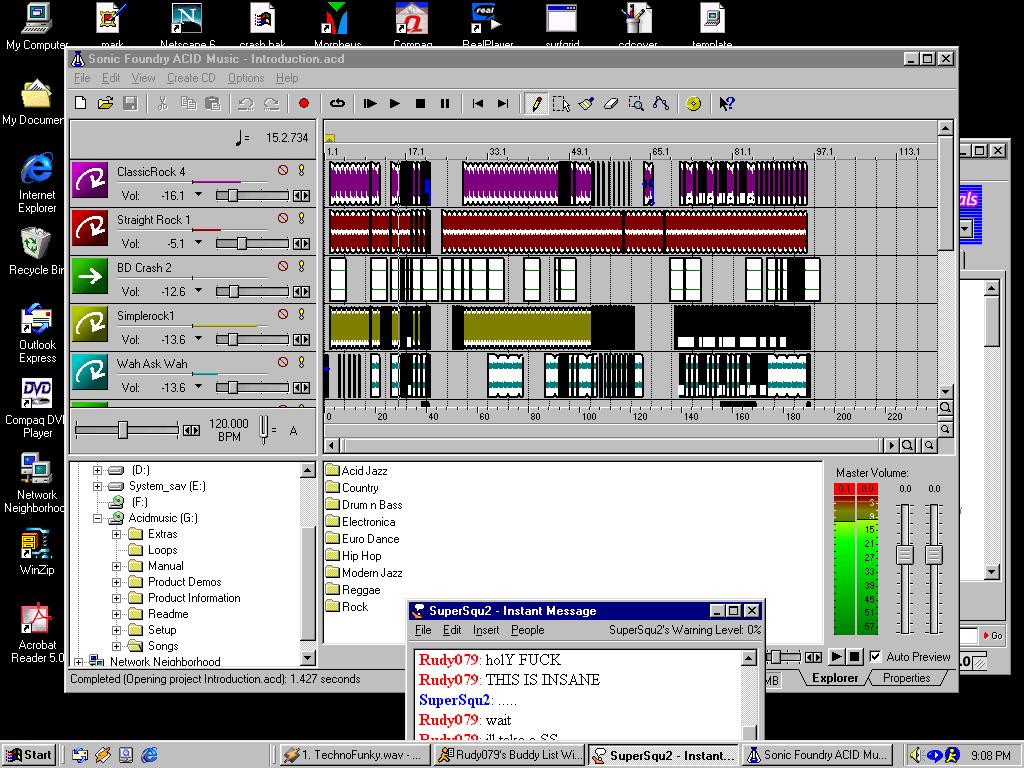The height and width of the screenshot is (768, 1024).
Task: Open the Hip Hop folder
Action: pyautogui.click(x=361, y=556)
